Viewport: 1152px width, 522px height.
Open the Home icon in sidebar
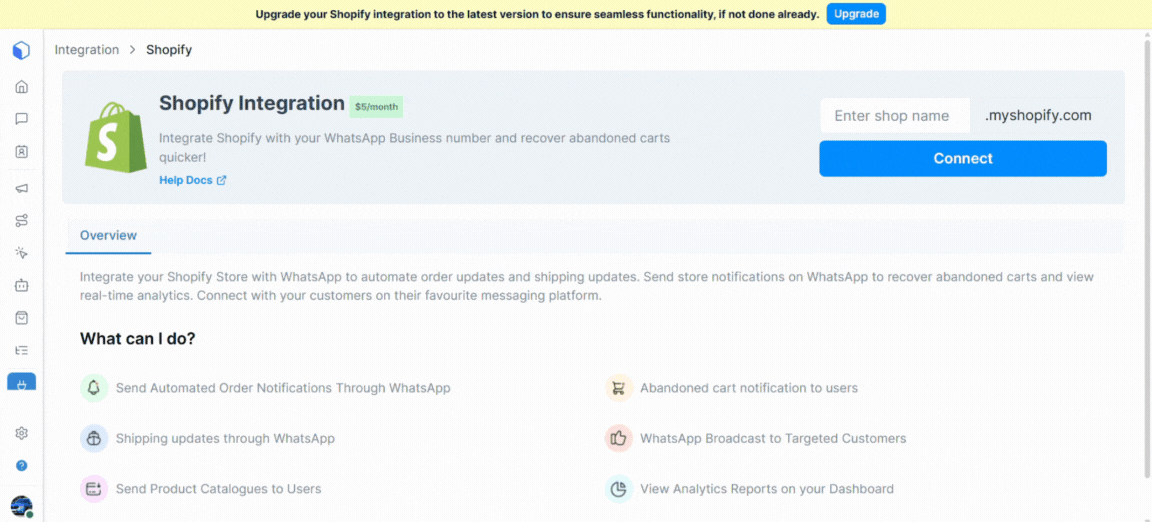point(21,87)
